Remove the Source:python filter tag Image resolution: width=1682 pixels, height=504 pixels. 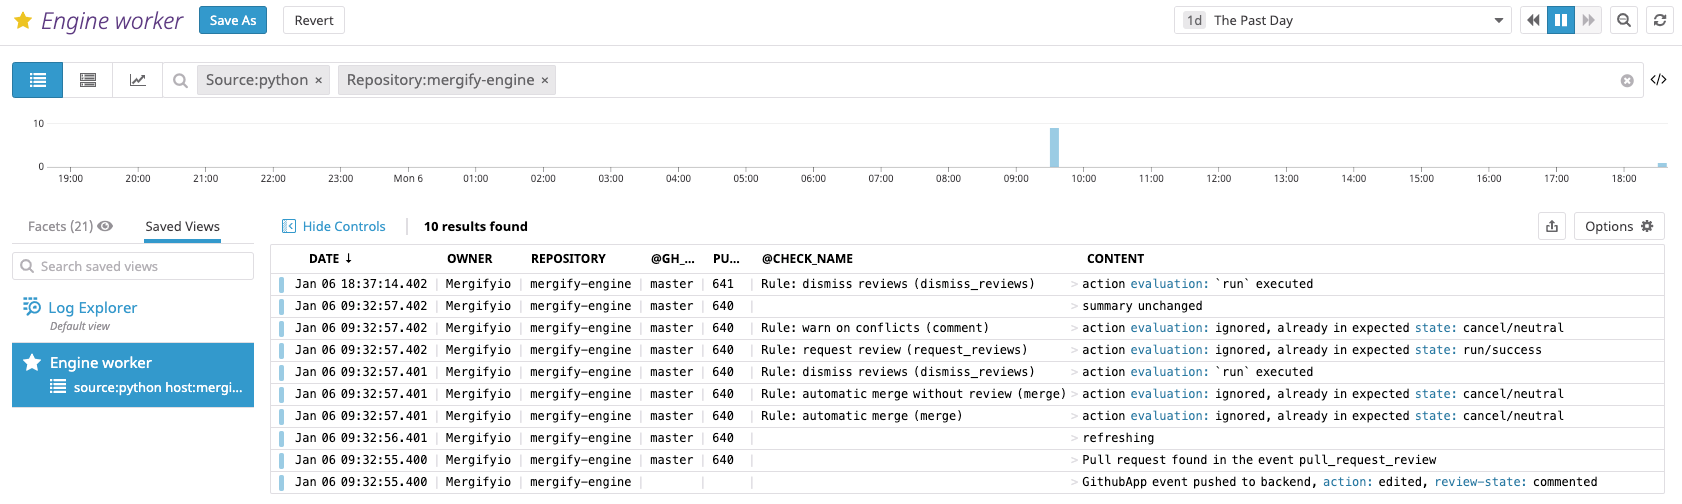319,81
